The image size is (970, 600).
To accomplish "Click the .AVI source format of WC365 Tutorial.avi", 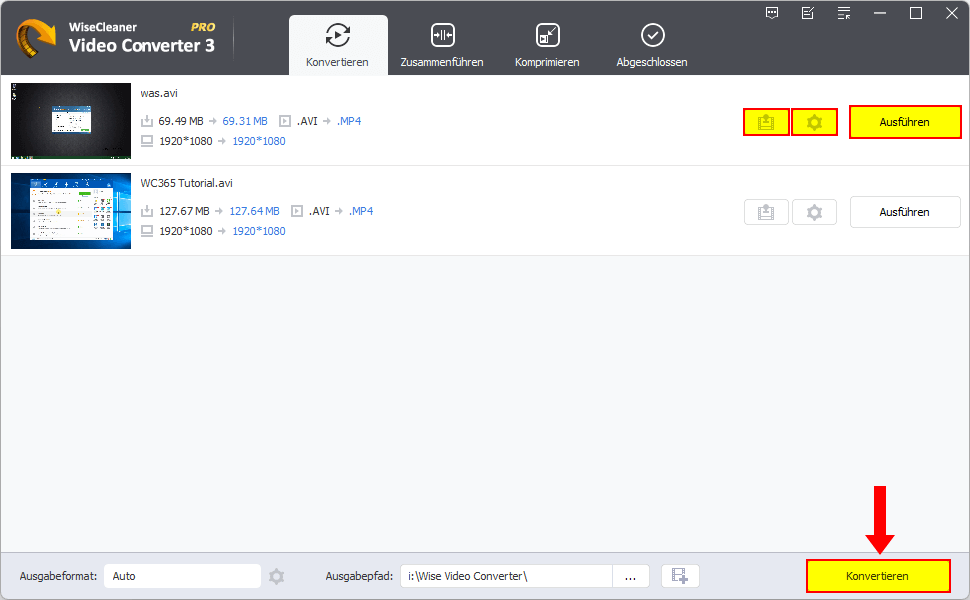I will [319, 211].
